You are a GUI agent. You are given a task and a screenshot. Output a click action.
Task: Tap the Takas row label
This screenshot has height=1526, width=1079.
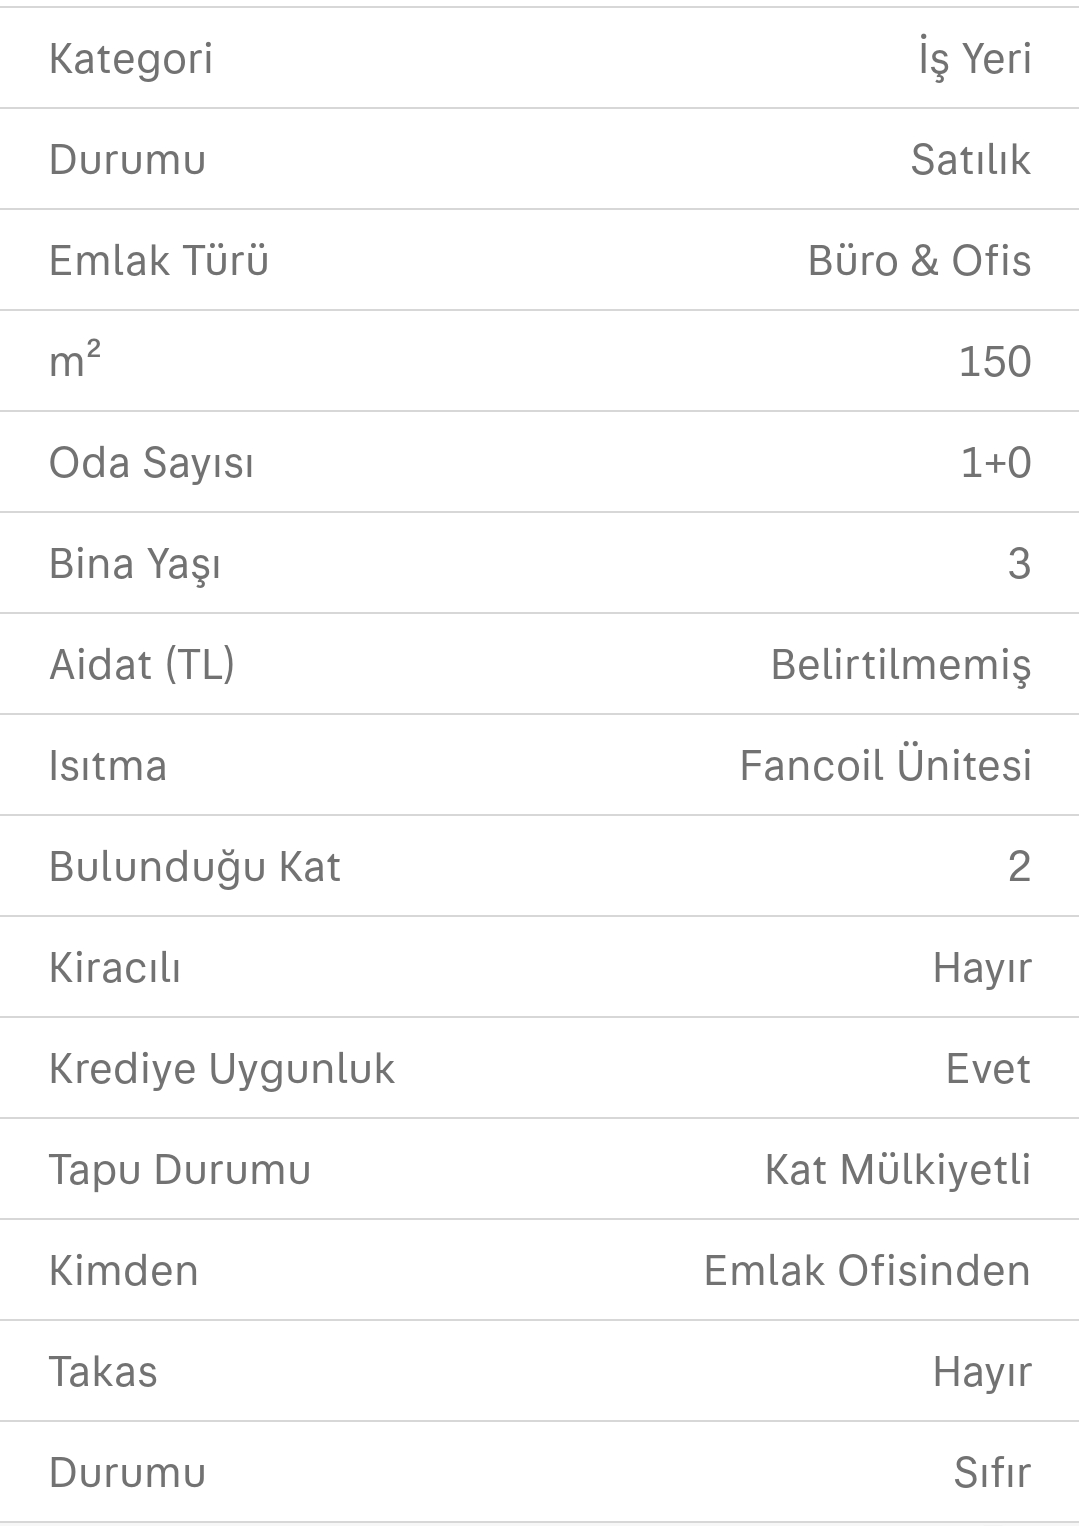pyautogui.click(x=103, y=1372)
